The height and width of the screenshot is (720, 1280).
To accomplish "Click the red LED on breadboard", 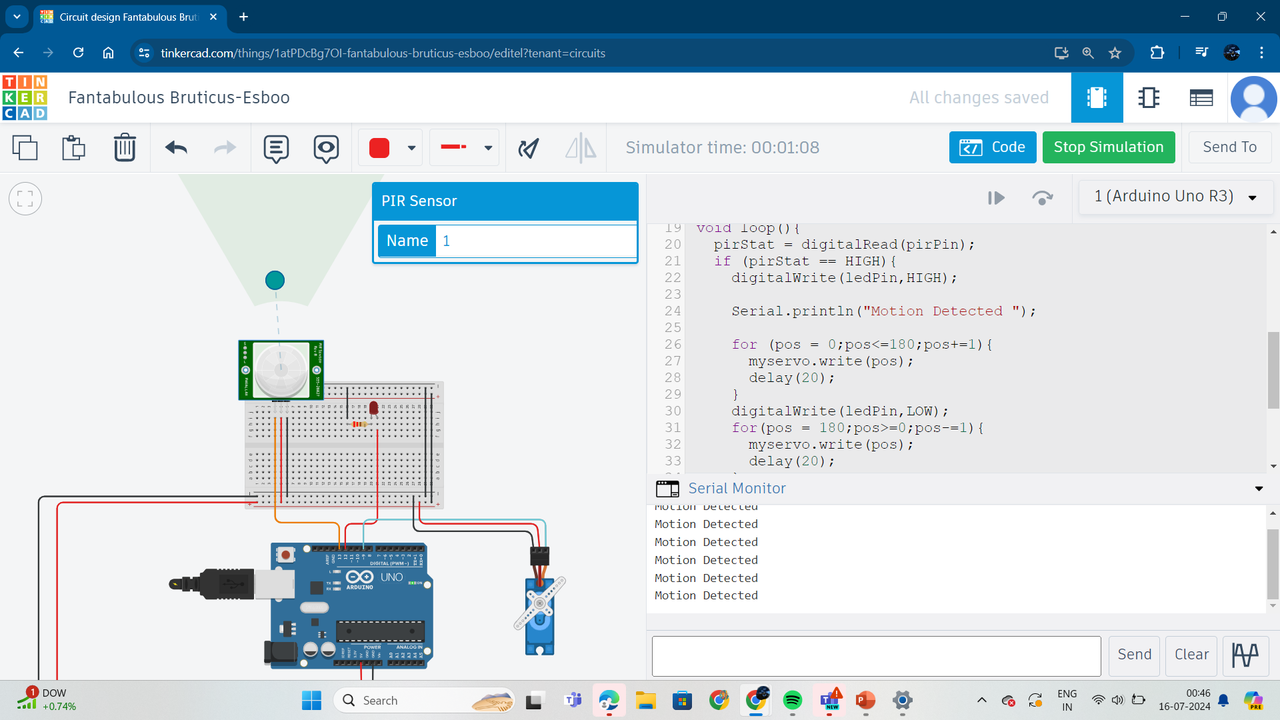I will pyautogui.click(x=373, y=409).
